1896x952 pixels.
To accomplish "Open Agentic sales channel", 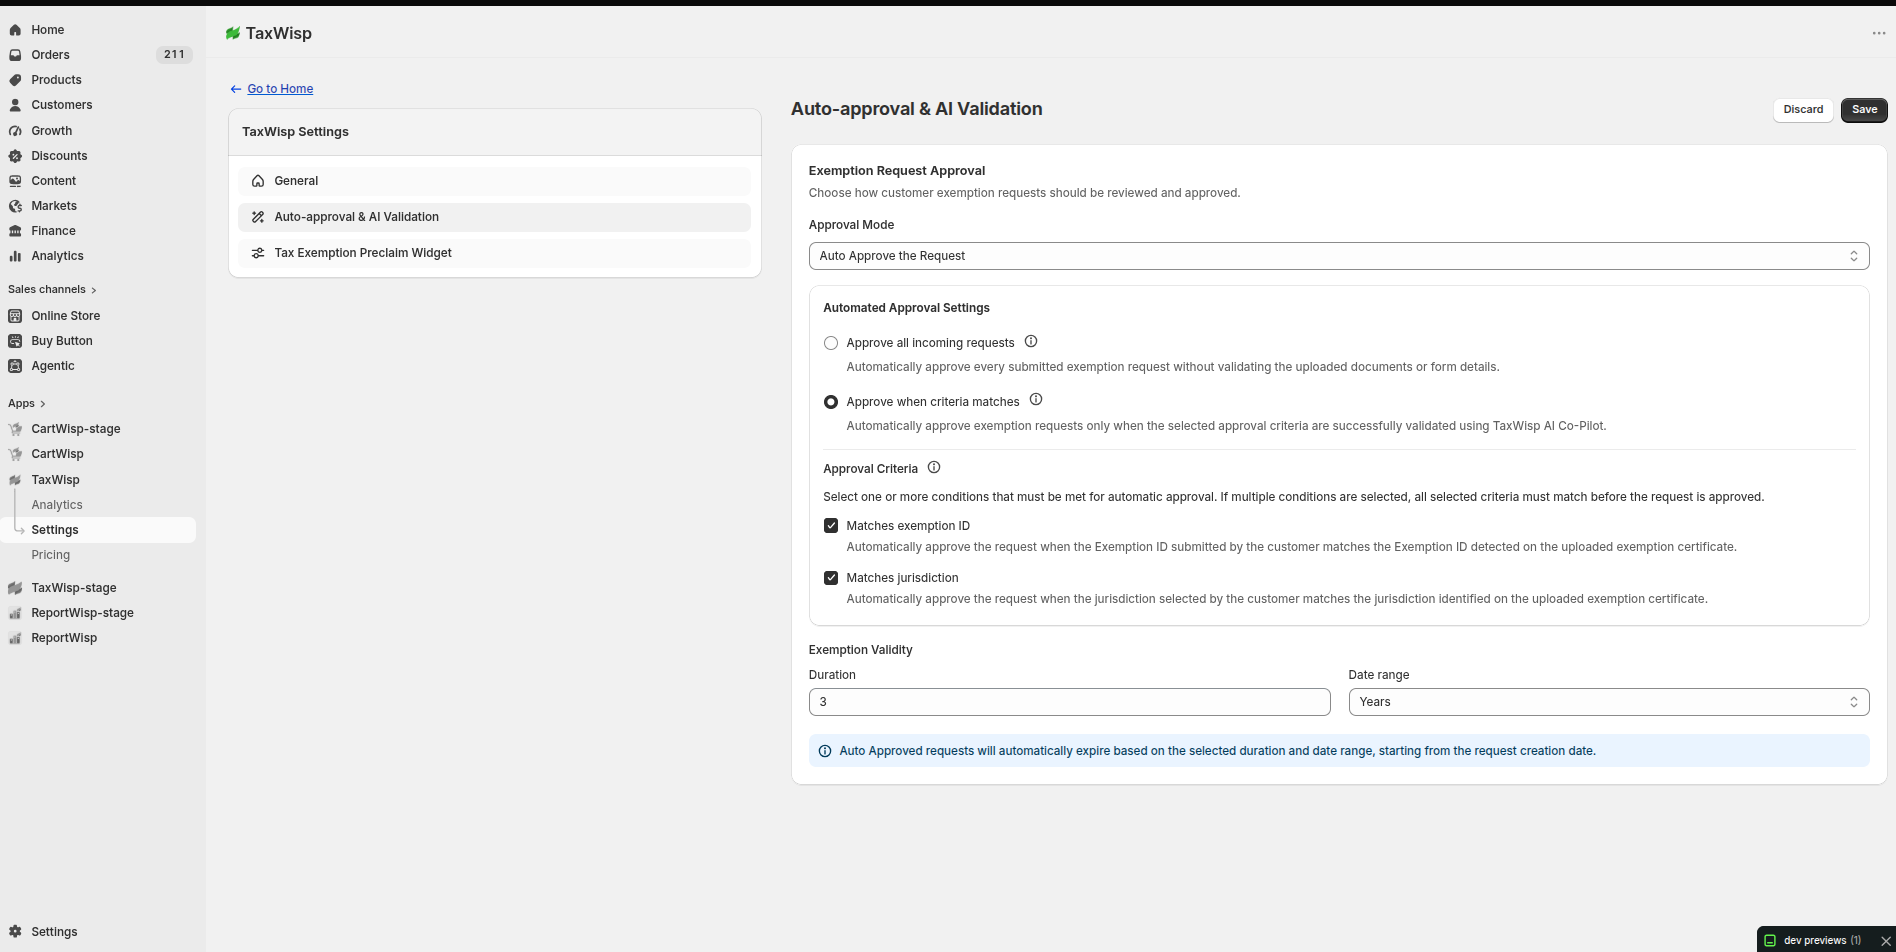I will click(53, 366).
